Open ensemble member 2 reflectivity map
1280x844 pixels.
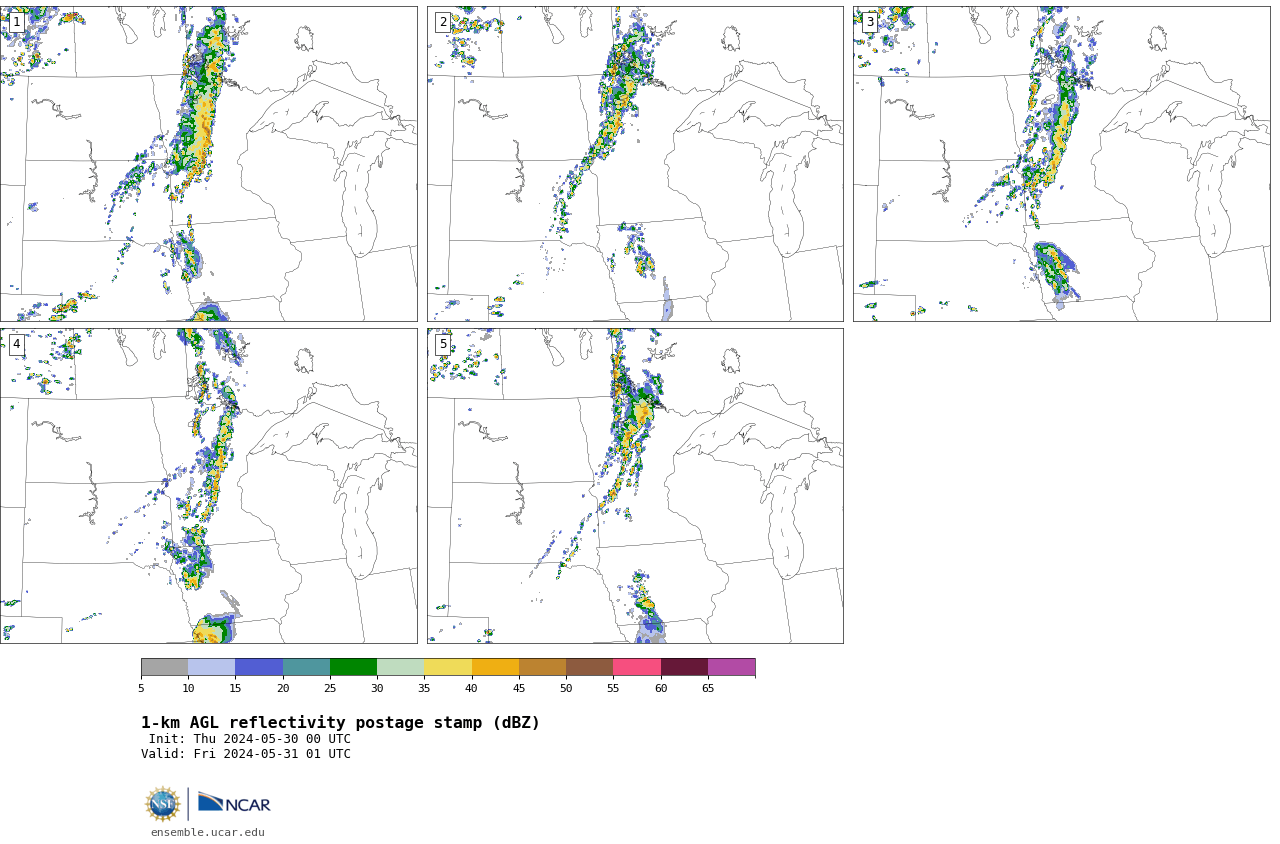(x=635, y=164)
